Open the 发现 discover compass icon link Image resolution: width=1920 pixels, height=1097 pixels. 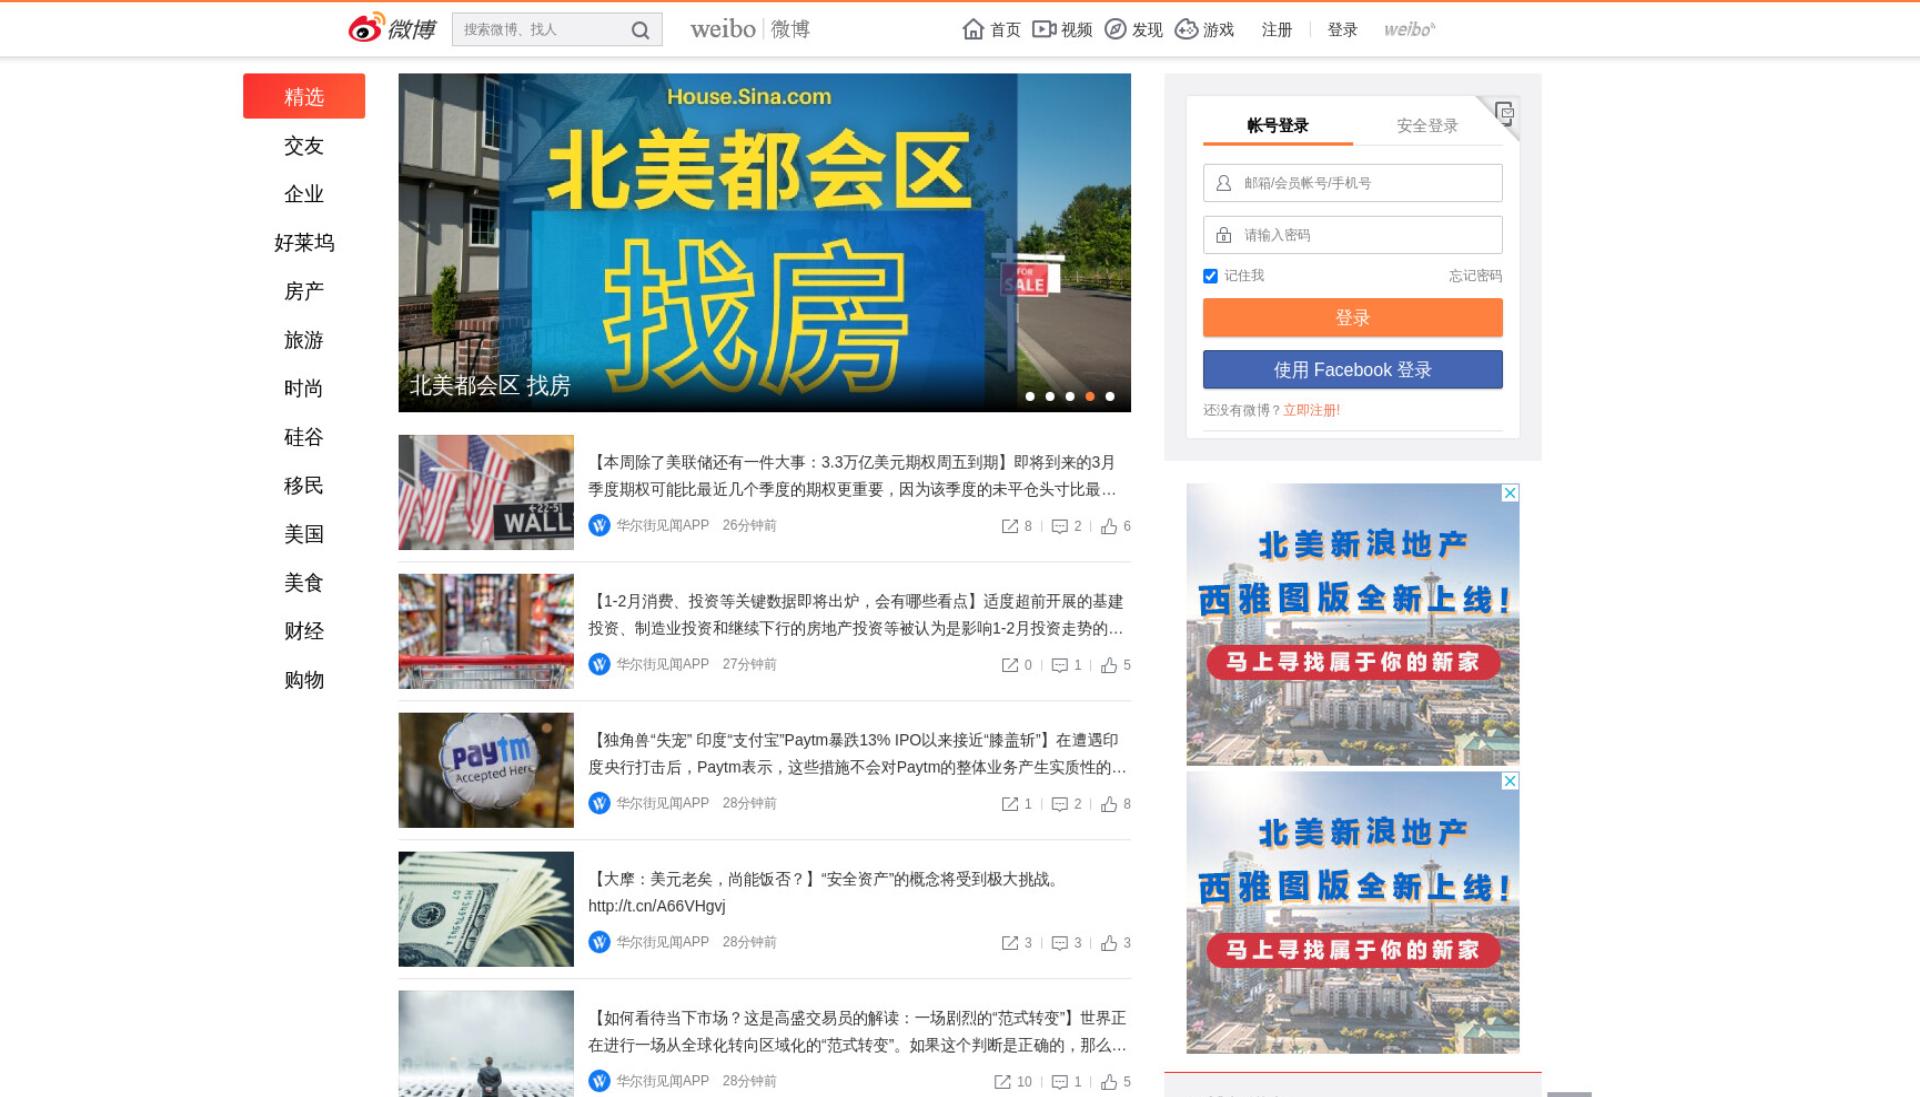pyautogui.click(x=1133, y=30)
